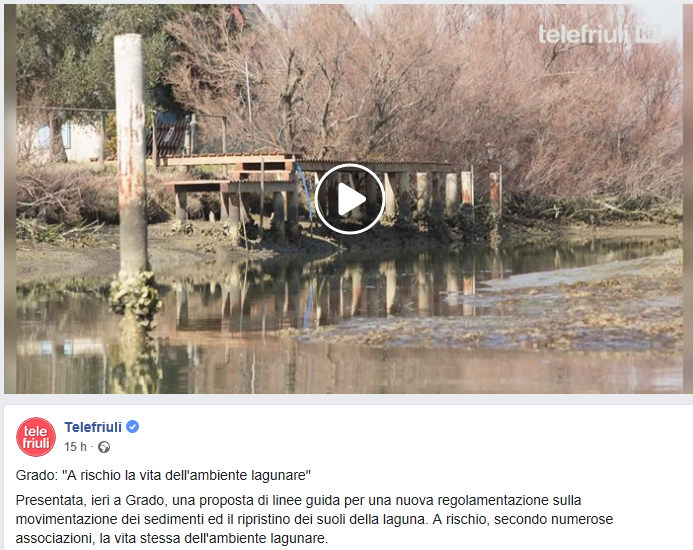Click the blue verified badge checkmark

pyautogui.click(x=133, y=427)
